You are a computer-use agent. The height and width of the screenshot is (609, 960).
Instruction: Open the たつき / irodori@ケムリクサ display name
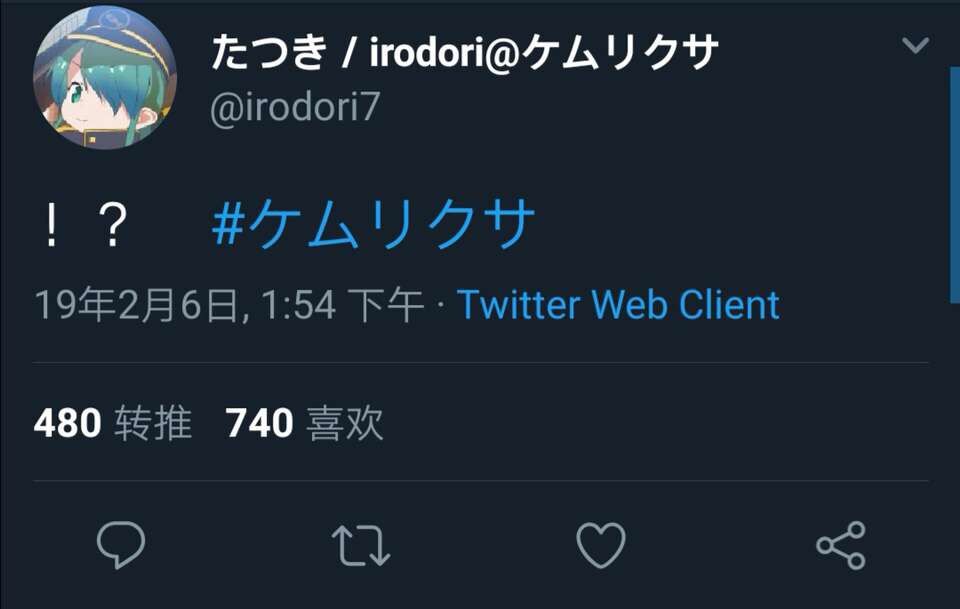pos(465,52)
